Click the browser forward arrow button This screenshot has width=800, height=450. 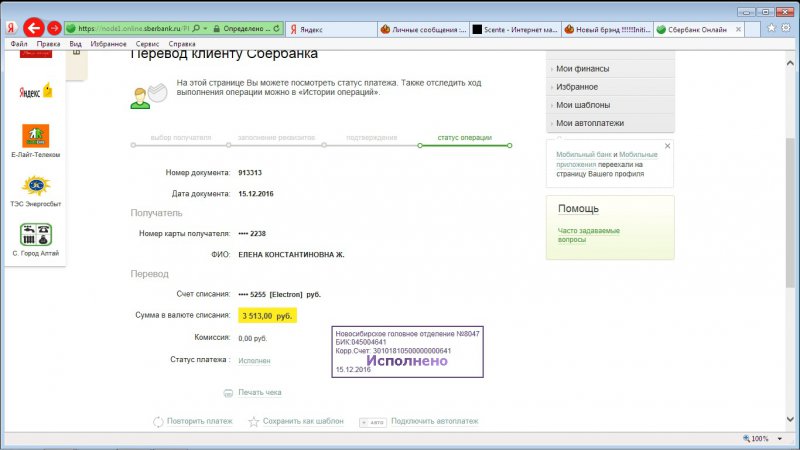point(54,28)
